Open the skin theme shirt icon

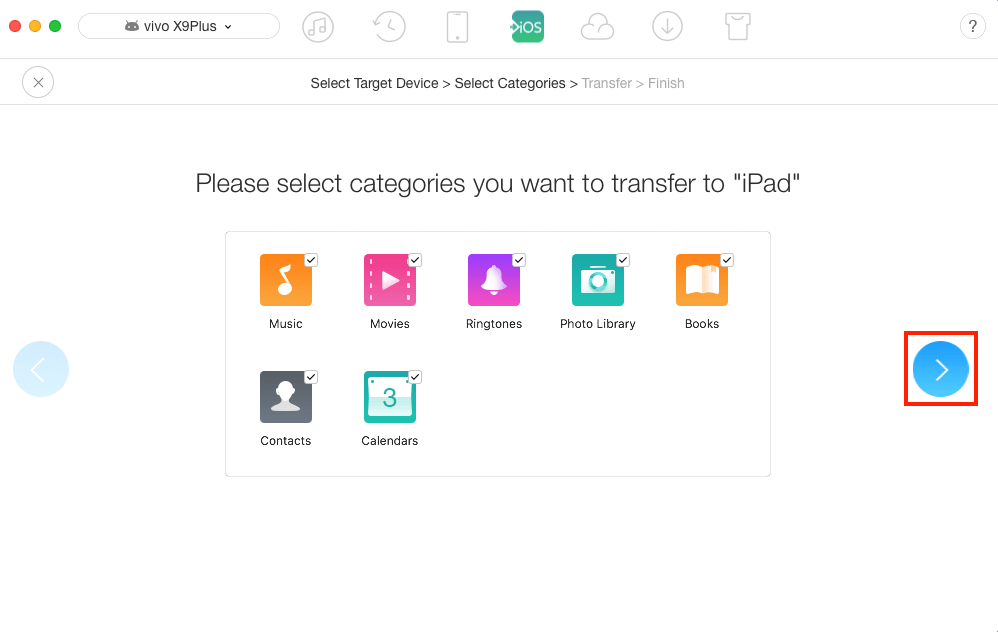point(738,27)
